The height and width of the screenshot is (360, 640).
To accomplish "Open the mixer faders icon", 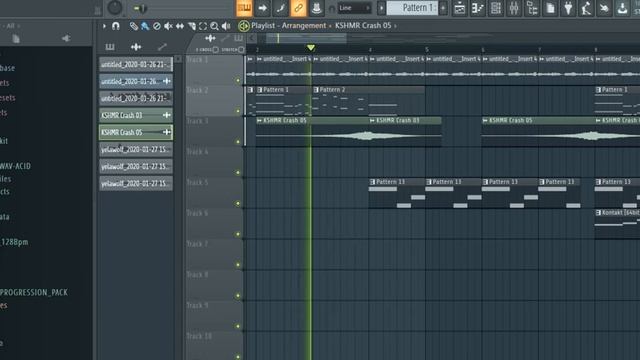I will pyautogui.click(x=514, y=8).
